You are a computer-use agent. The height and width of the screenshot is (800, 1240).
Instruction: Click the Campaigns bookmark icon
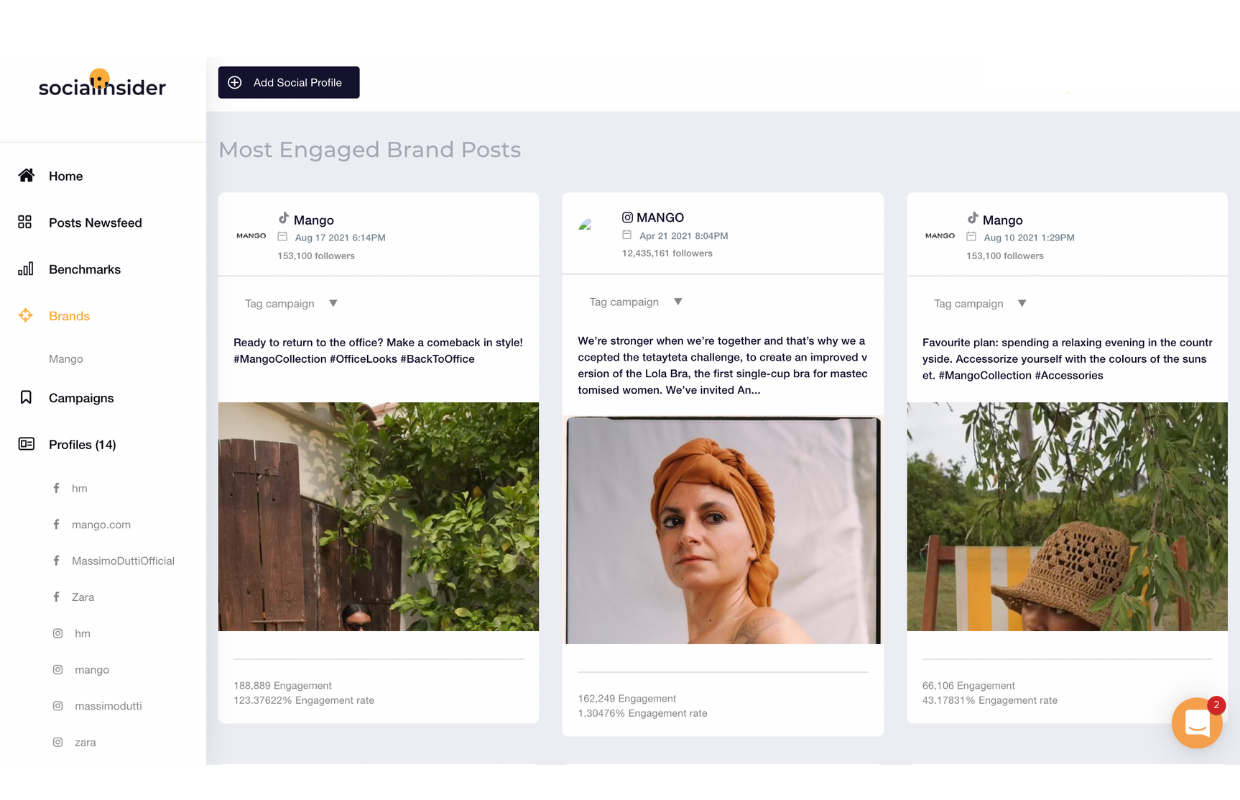pos(26,397)
